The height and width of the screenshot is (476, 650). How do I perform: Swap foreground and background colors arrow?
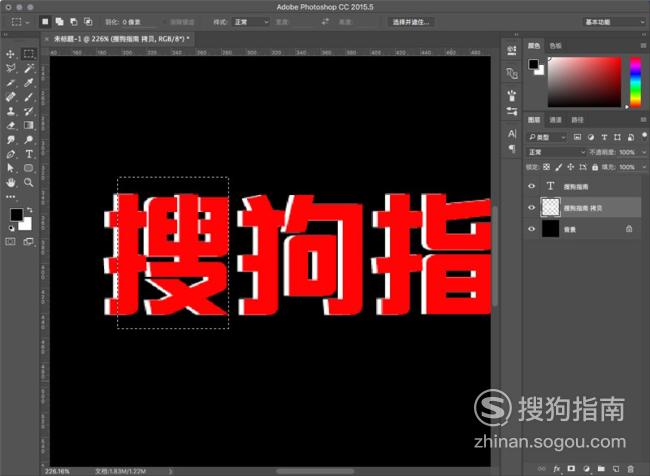(x=29, y=210)
